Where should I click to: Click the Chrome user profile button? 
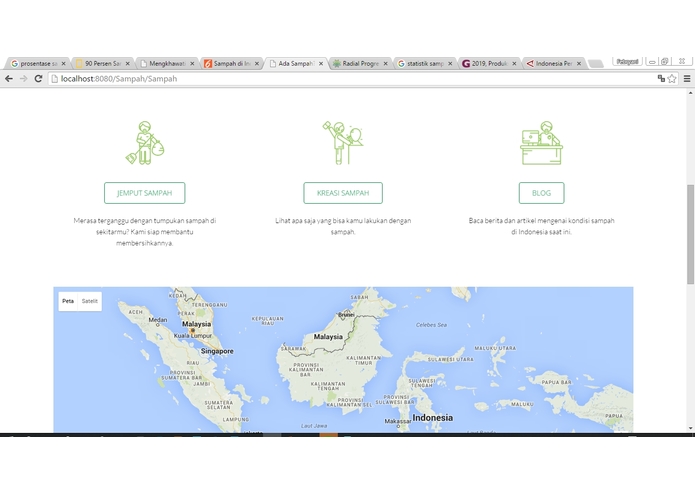click(x=627, y=62)
